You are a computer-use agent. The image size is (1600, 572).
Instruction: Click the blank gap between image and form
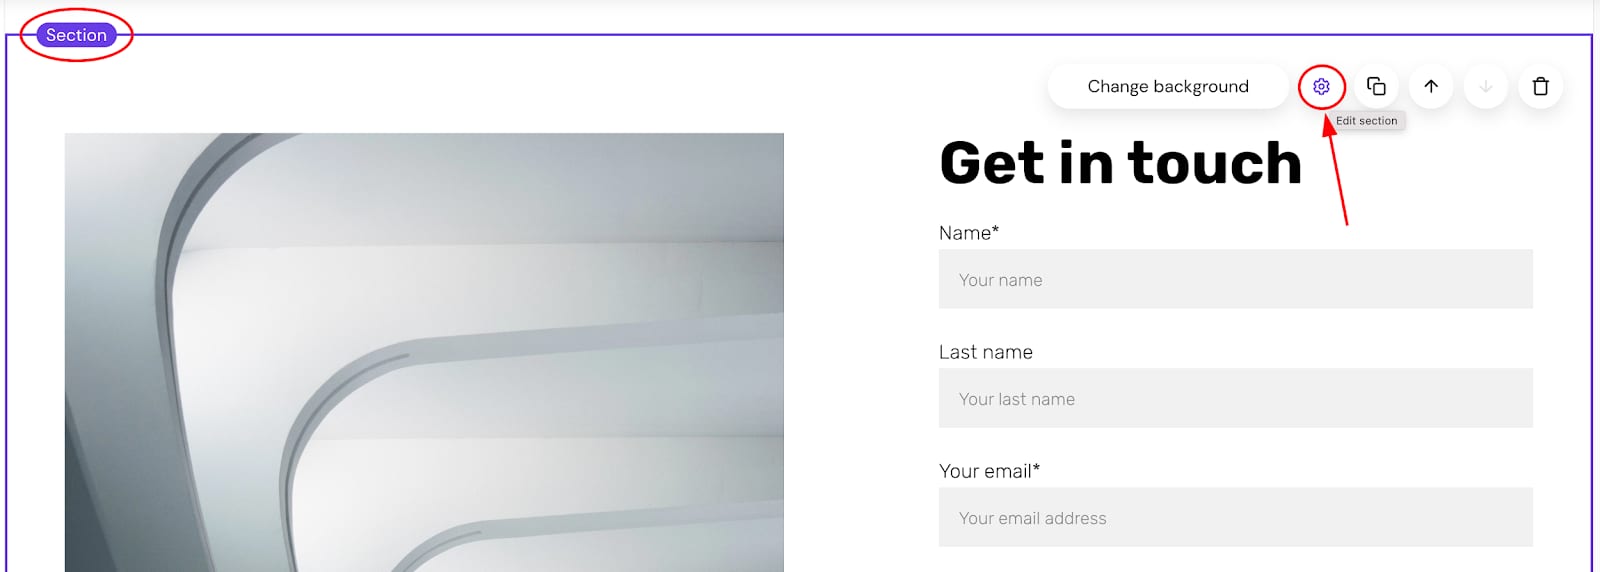[860, 350]
